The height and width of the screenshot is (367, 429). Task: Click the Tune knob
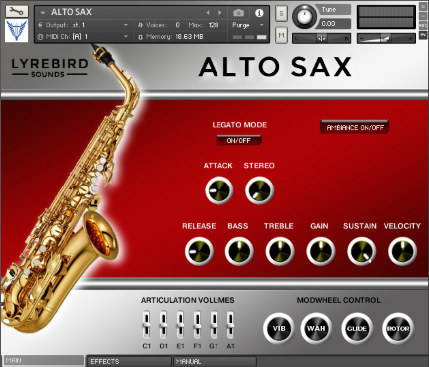305,16
